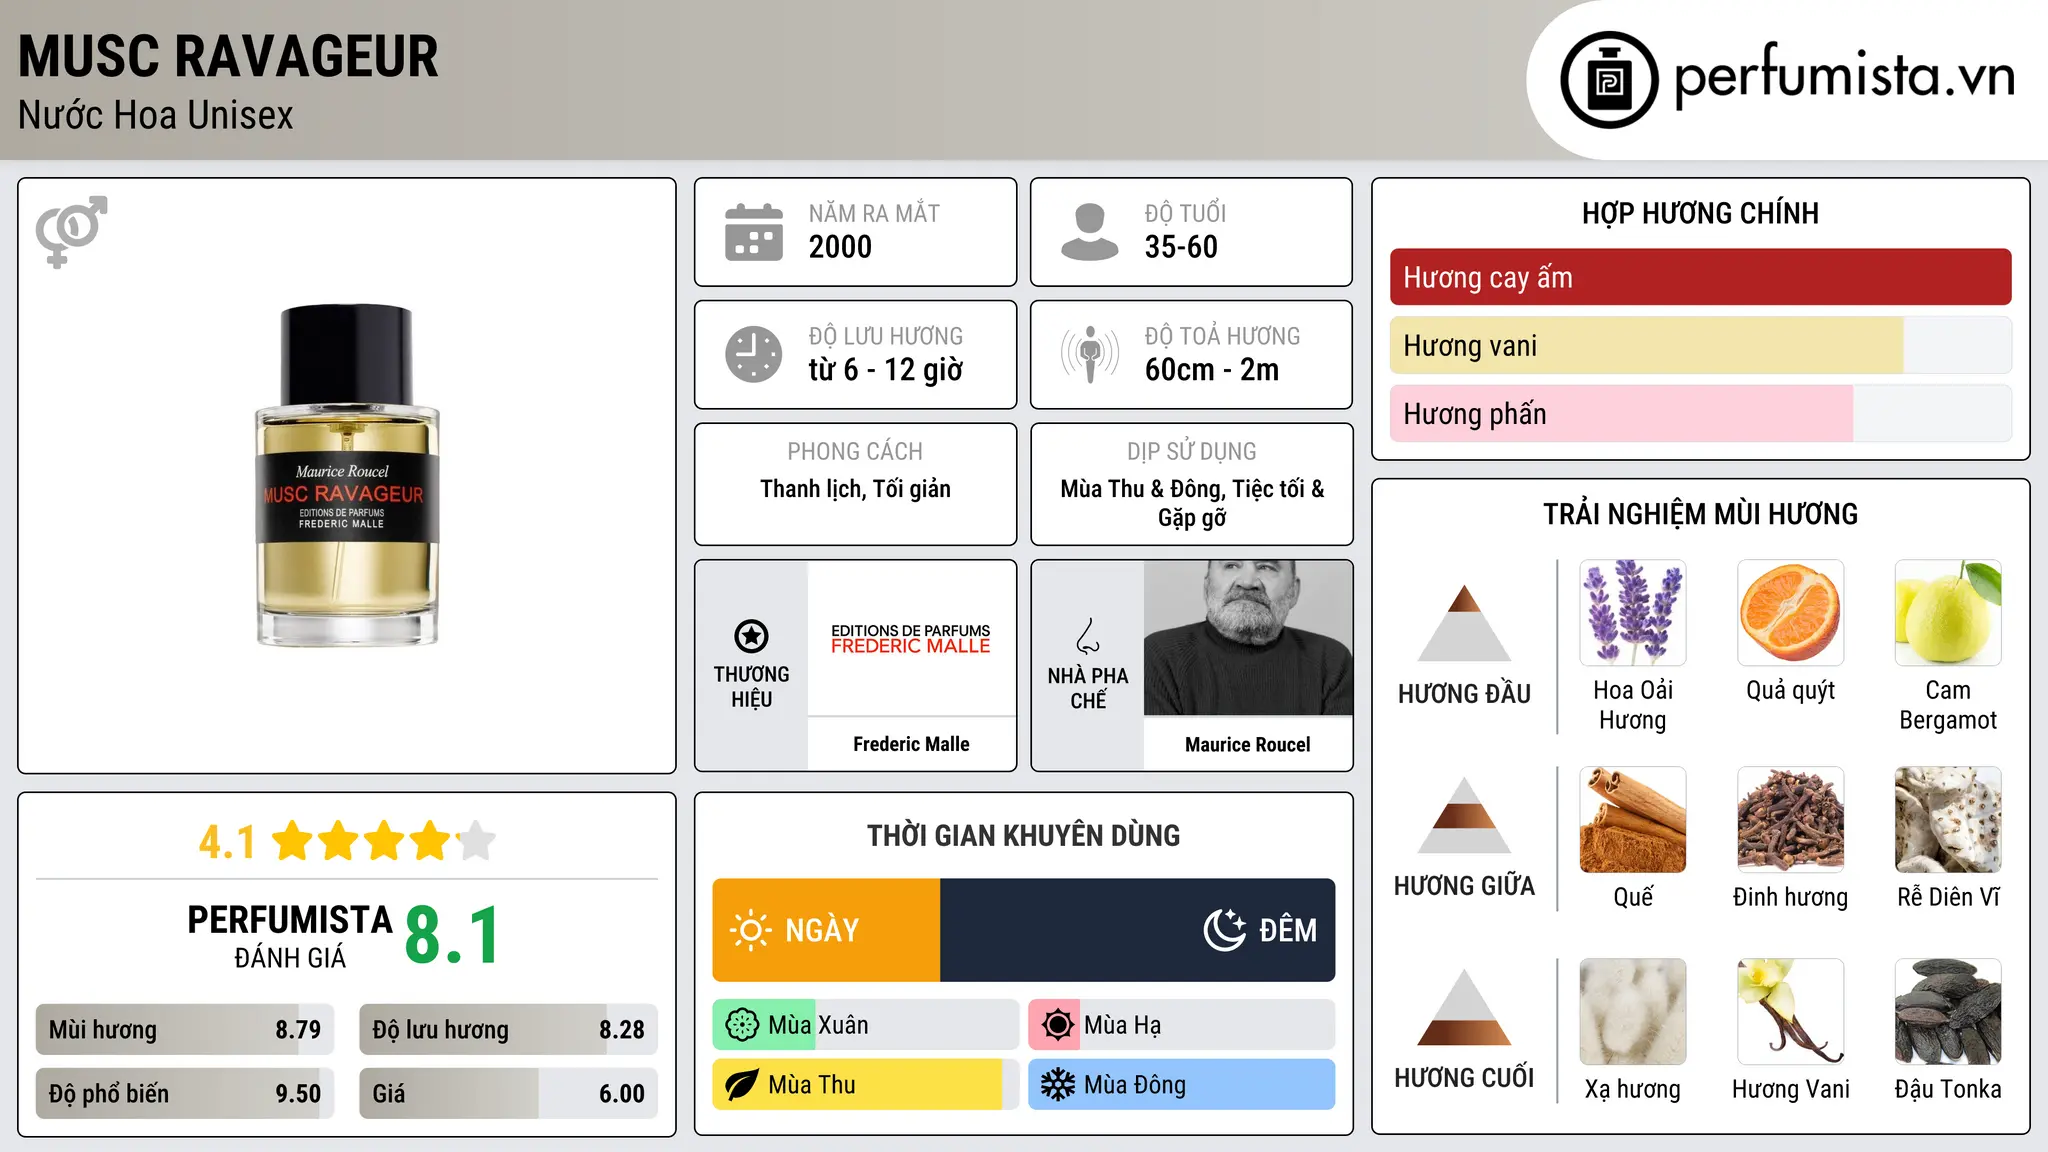
Task: Click the longevity value từ 6 - 12 giờ
Action: pos(886,370)
